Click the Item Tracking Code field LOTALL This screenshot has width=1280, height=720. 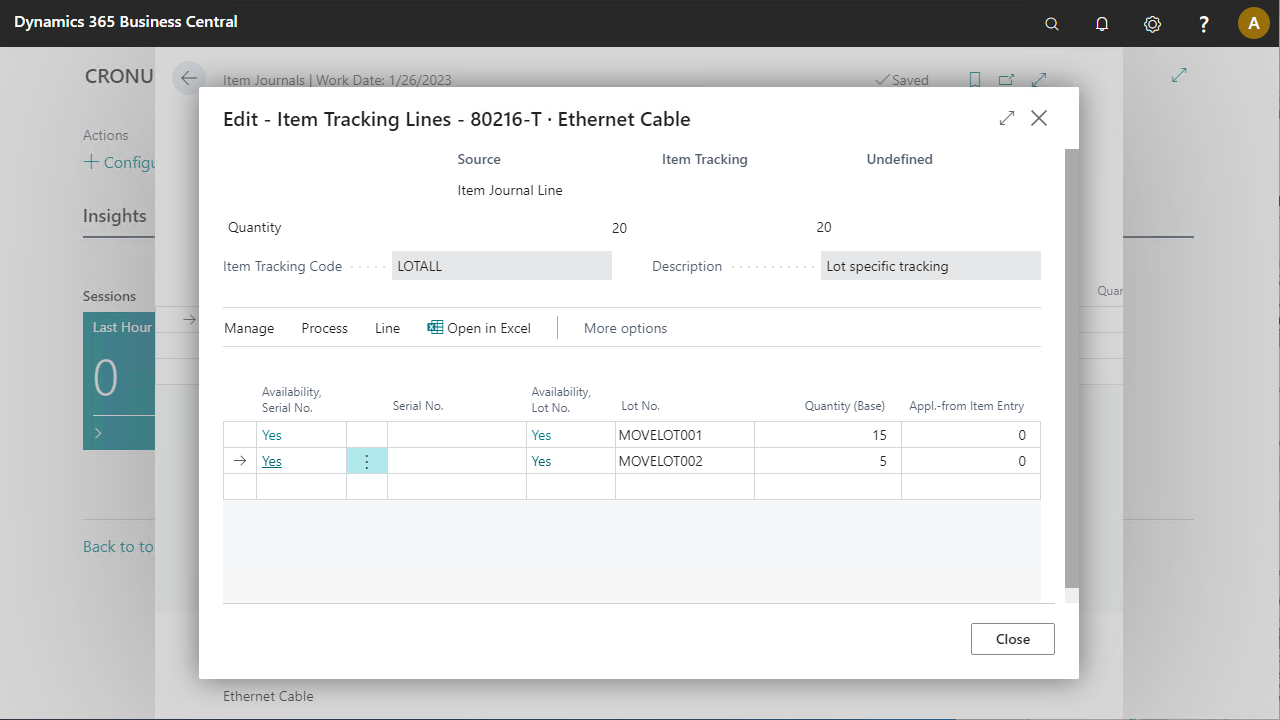coord(502,266)
